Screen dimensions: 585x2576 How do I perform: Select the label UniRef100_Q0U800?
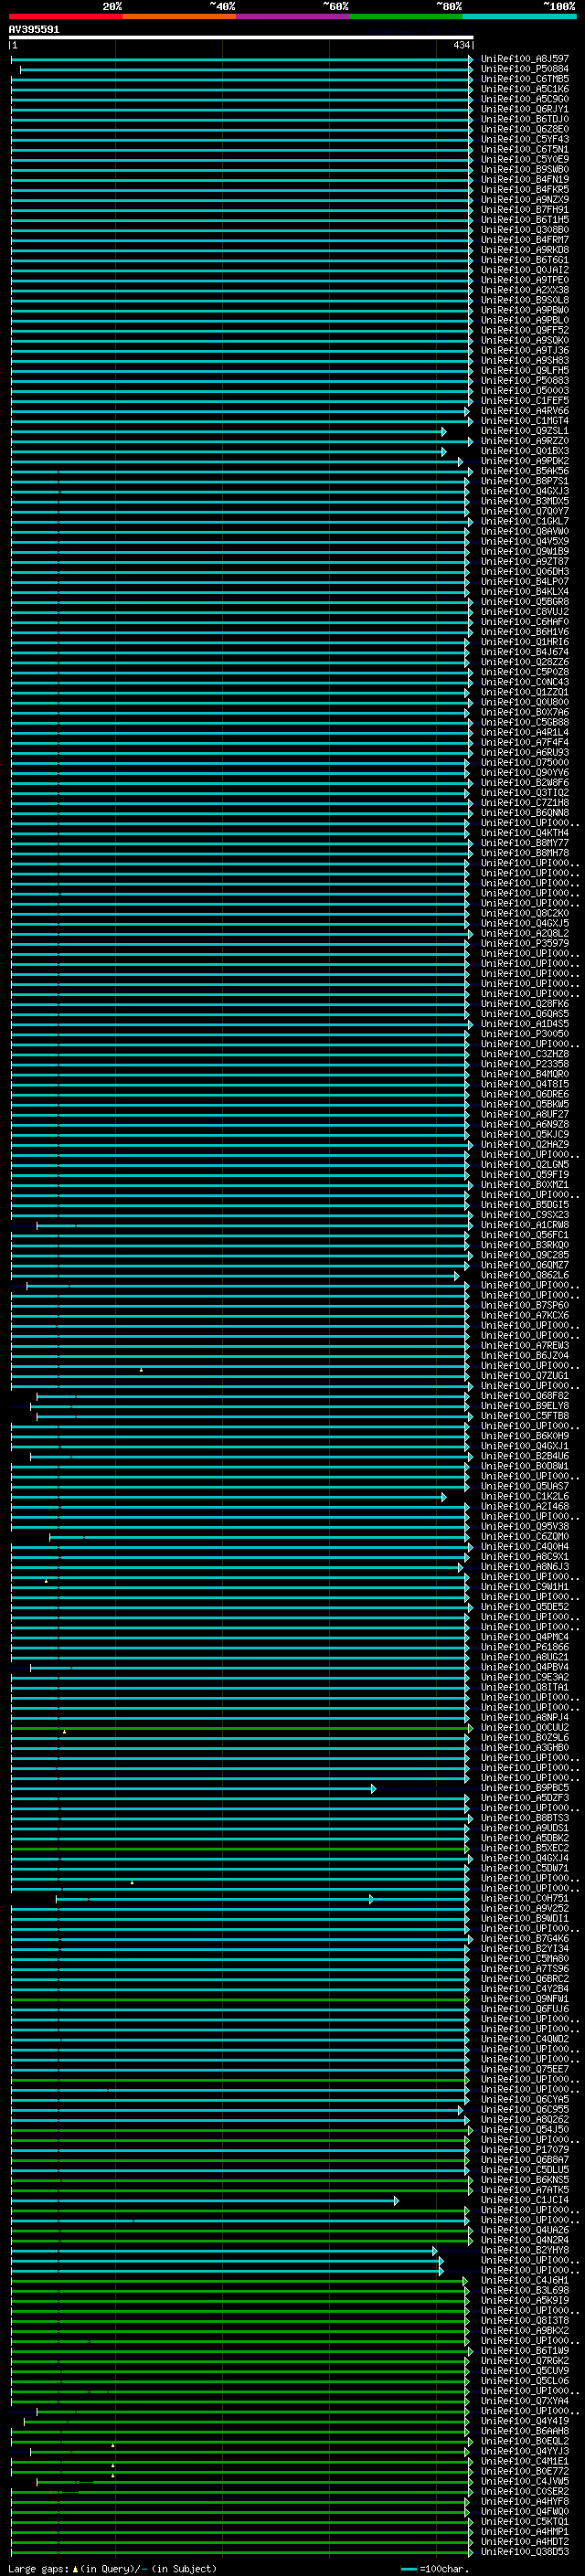click(x=524, y=702)
